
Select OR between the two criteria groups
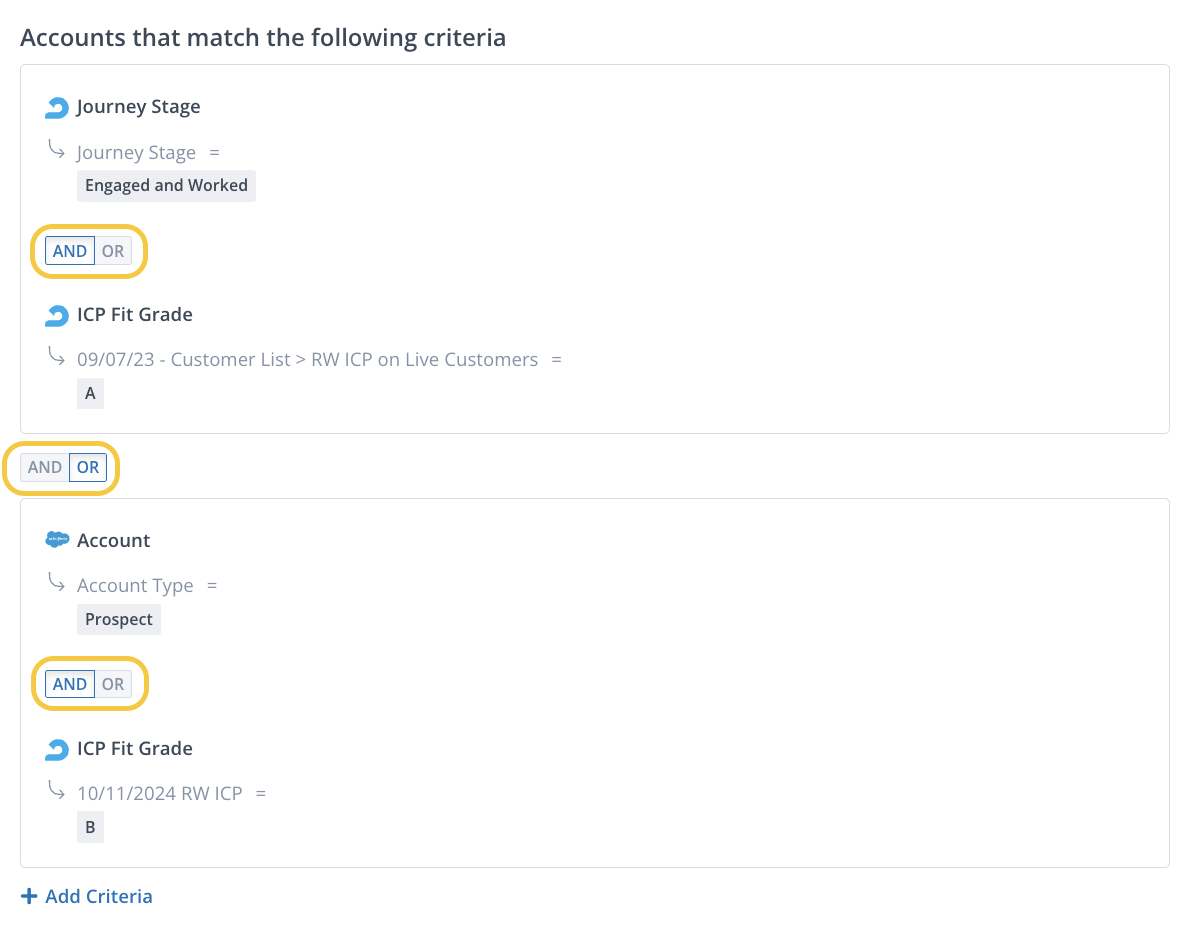coord(88,467)
